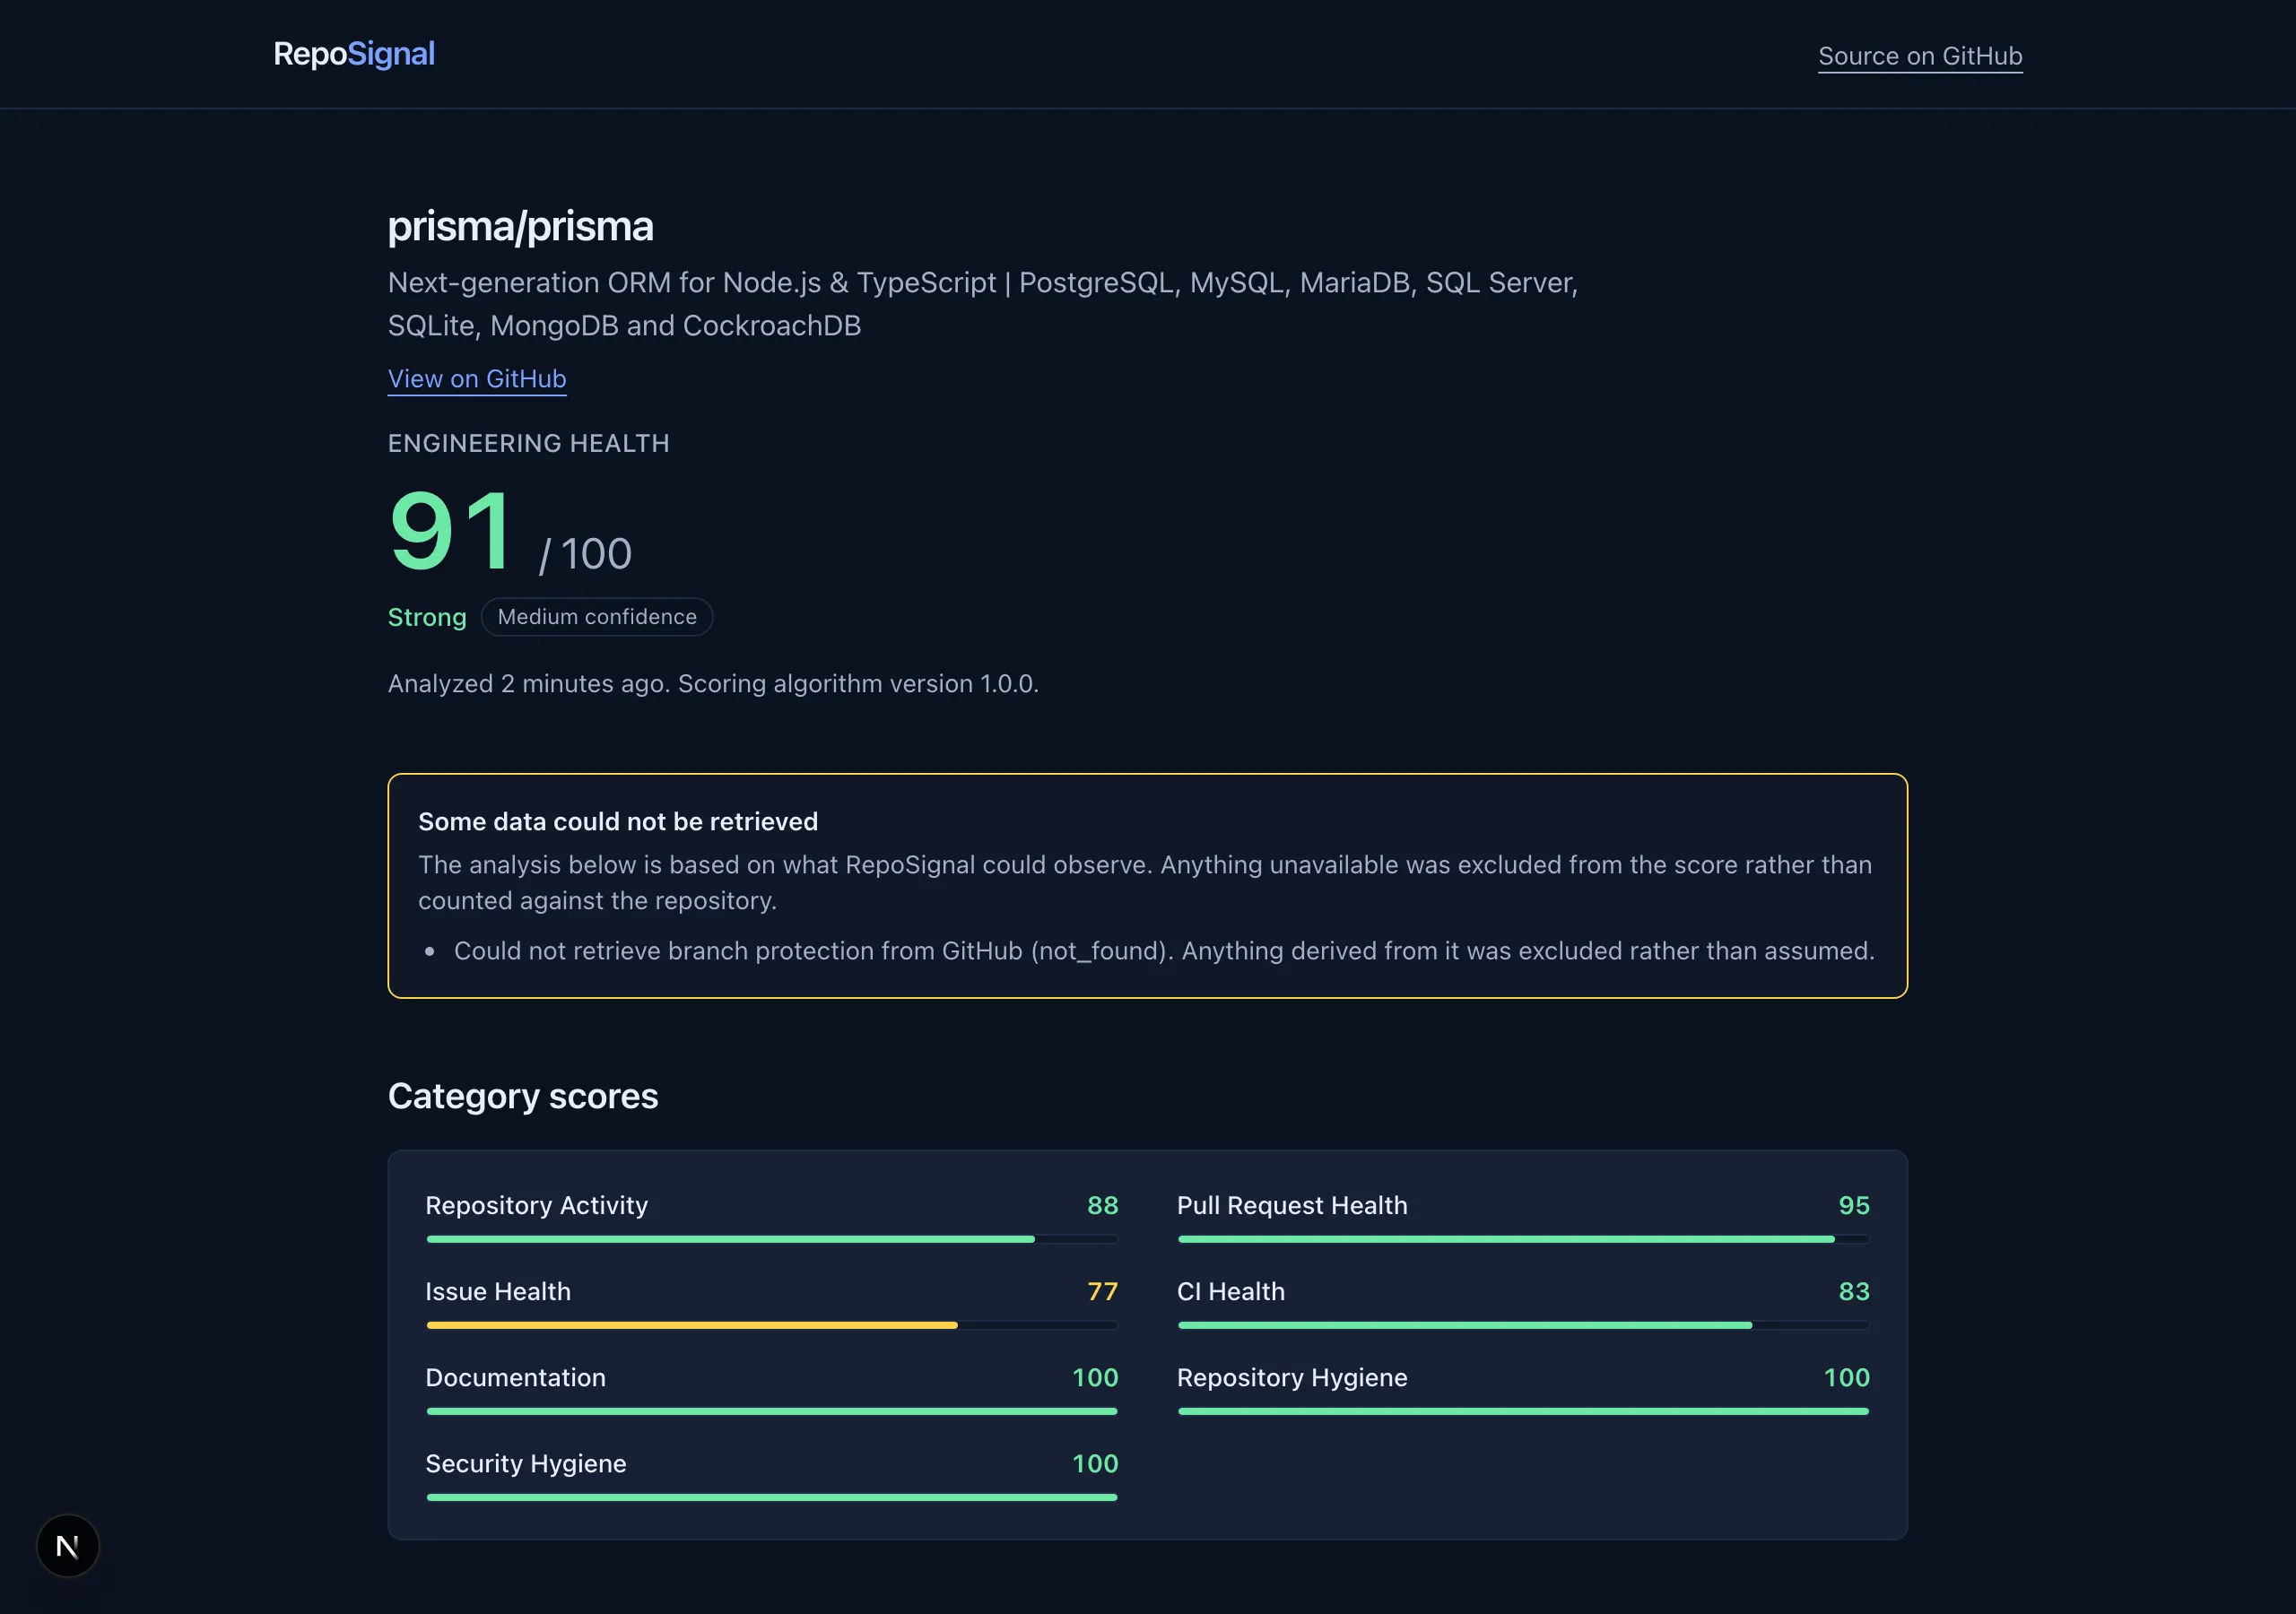Click the Strong rating label
The width and height of the screenshot is (2296, 1614).
click(x=427, y=617)
